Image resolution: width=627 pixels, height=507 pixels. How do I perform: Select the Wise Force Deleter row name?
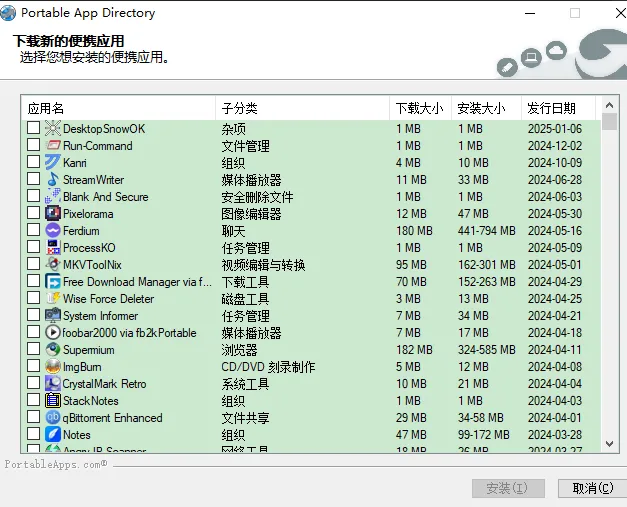[108, 299]
